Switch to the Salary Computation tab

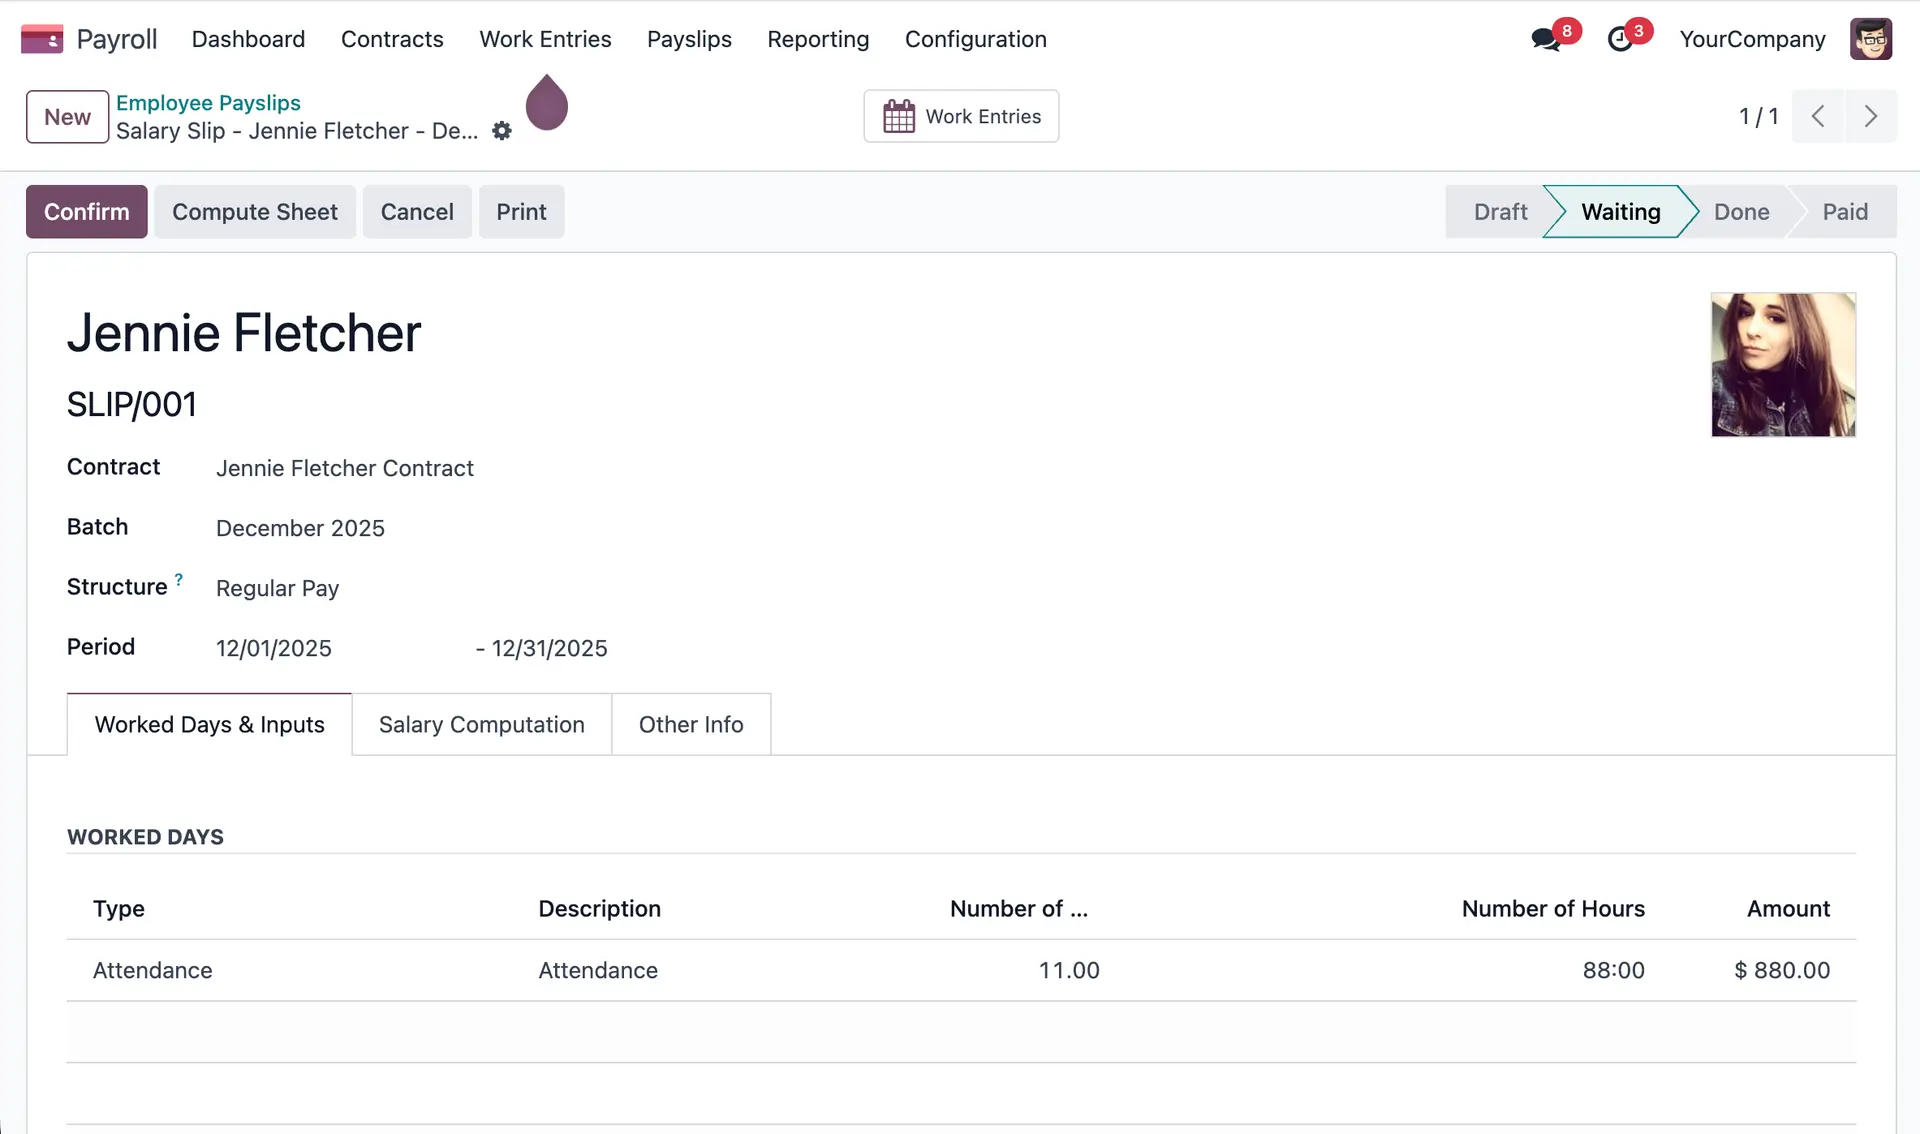click(x=481, y=724)
